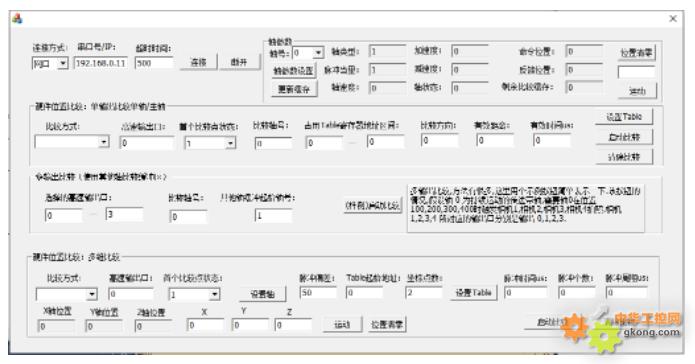Click the 设置Table button next to 坐标点数
The image size is (695, 364).
474,293
